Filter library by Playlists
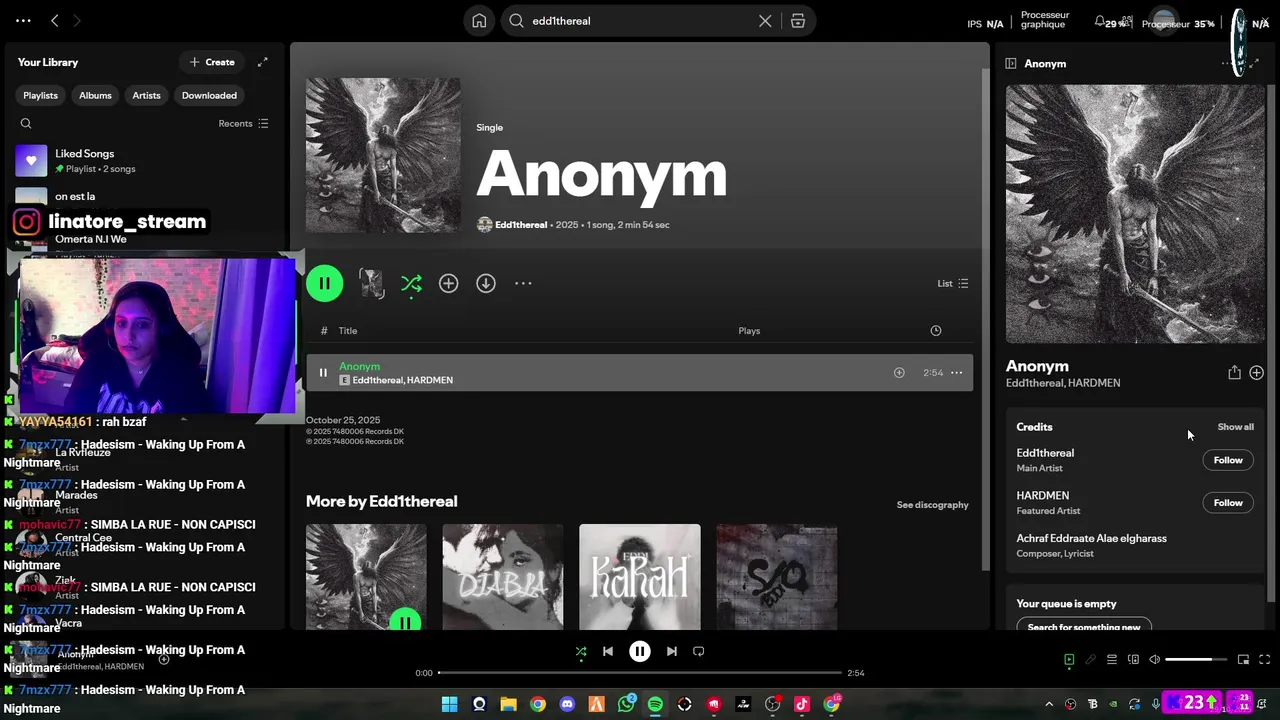This screenshot has width=1280, height=720. 40,96
